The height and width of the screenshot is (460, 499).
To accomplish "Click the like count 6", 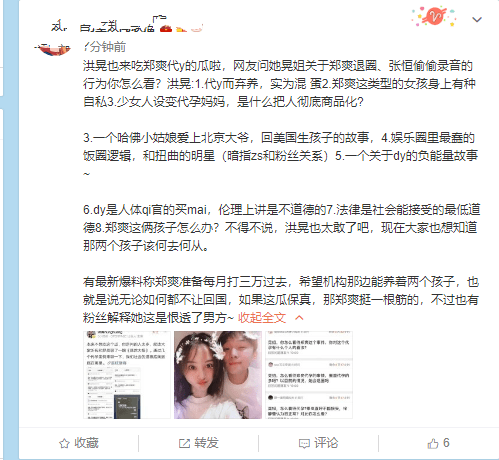I will tap(446, 443).
